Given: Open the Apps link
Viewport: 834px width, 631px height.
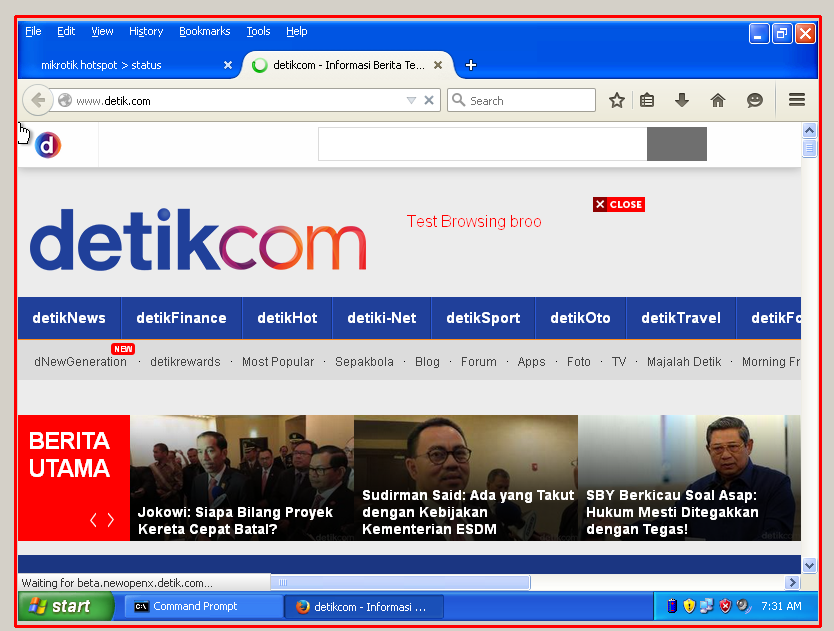Looking at the screenshot, I should tap(531, 362).
